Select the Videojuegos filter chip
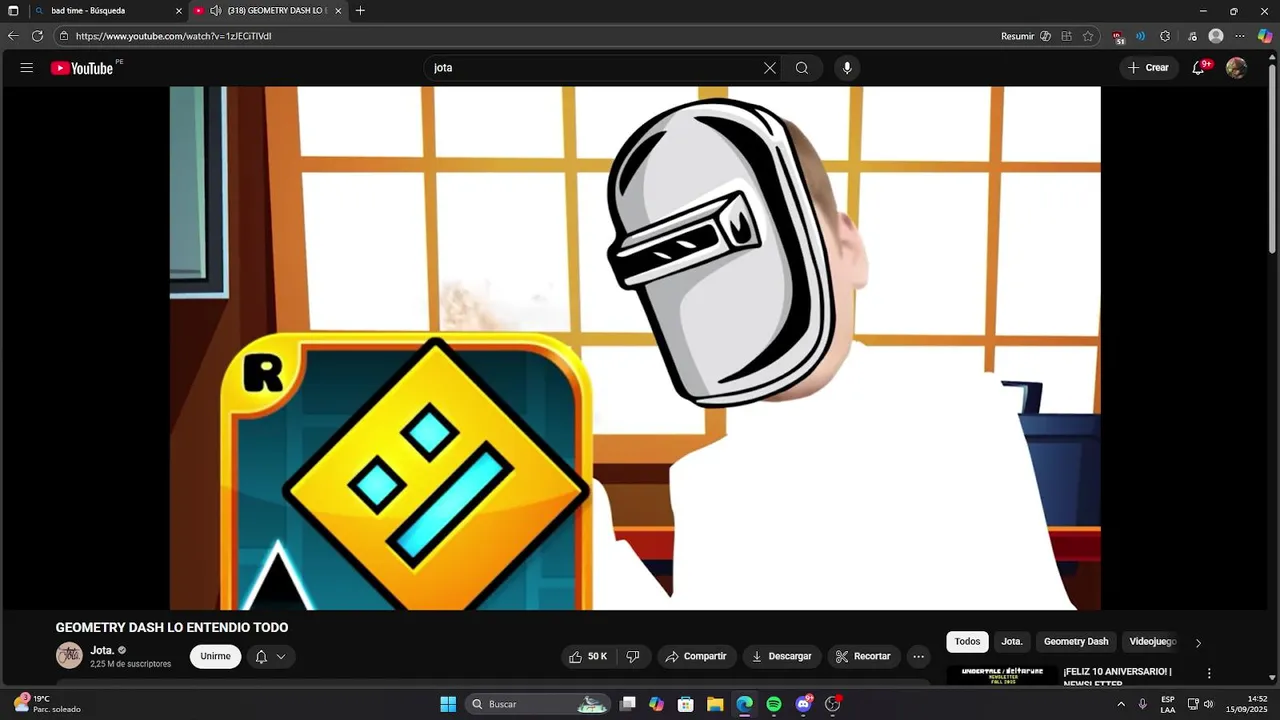 pyautogui.click(x=1153, y=642)
